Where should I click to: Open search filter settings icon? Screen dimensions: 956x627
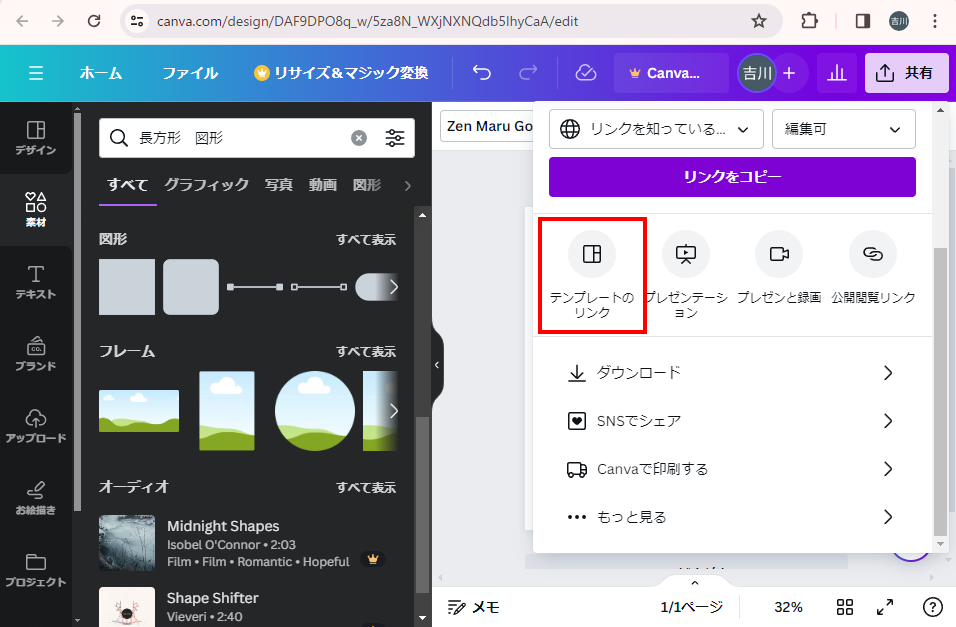[x=395, y=138]
